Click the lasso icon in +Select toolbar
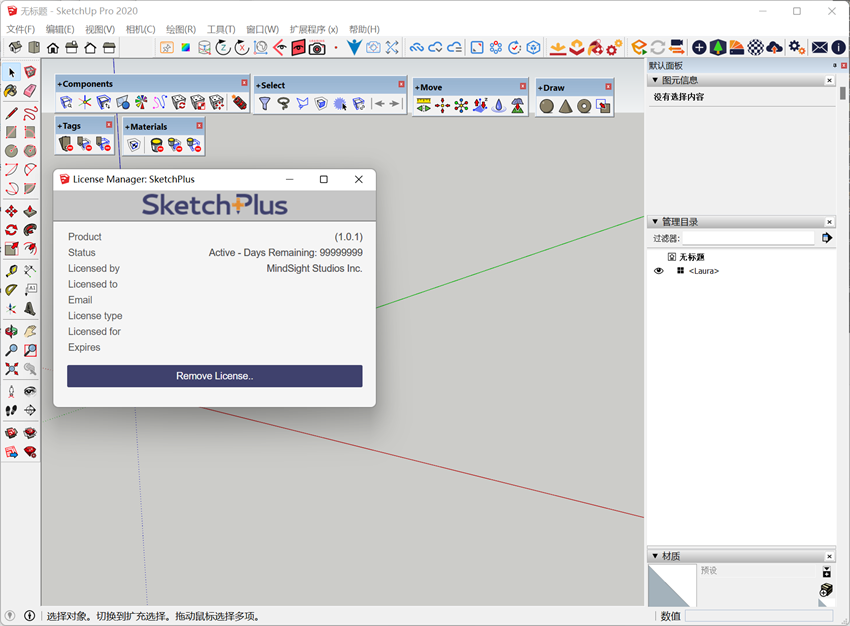Image resolution: width=850 pixels, height=626 pixels. [284, 103]
